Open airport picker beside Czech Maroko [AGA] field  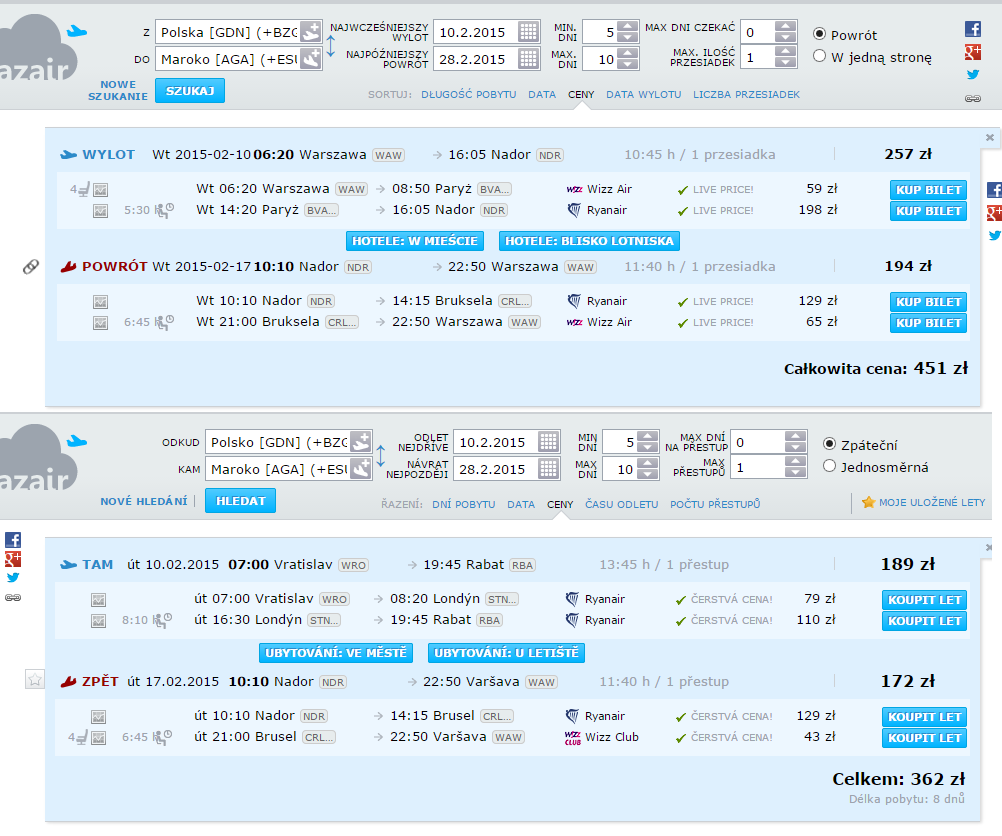360,469
